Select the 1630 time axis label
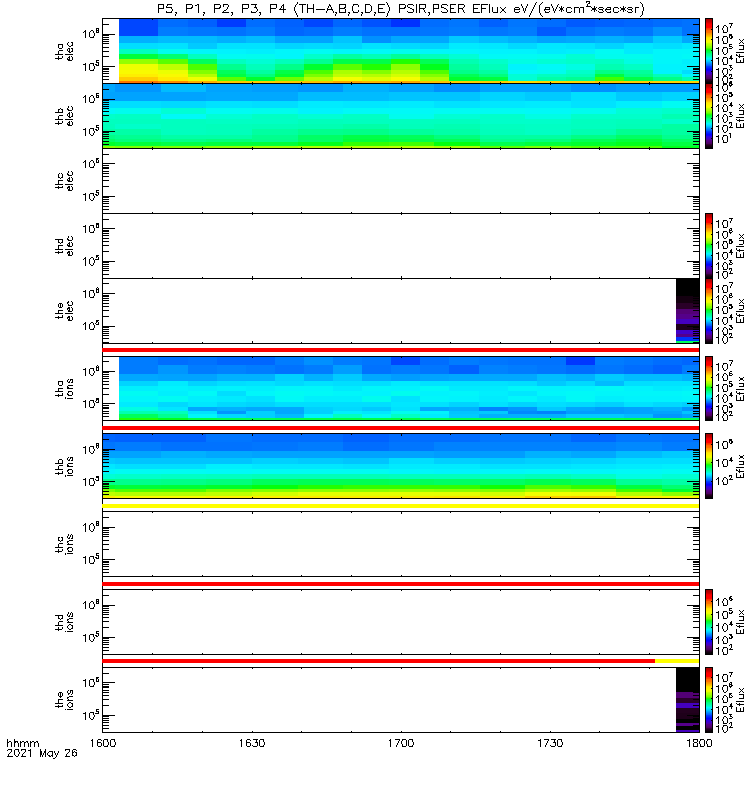Image resolution: width=750 pixels, height=800 pixels. (x=252, y=743)
